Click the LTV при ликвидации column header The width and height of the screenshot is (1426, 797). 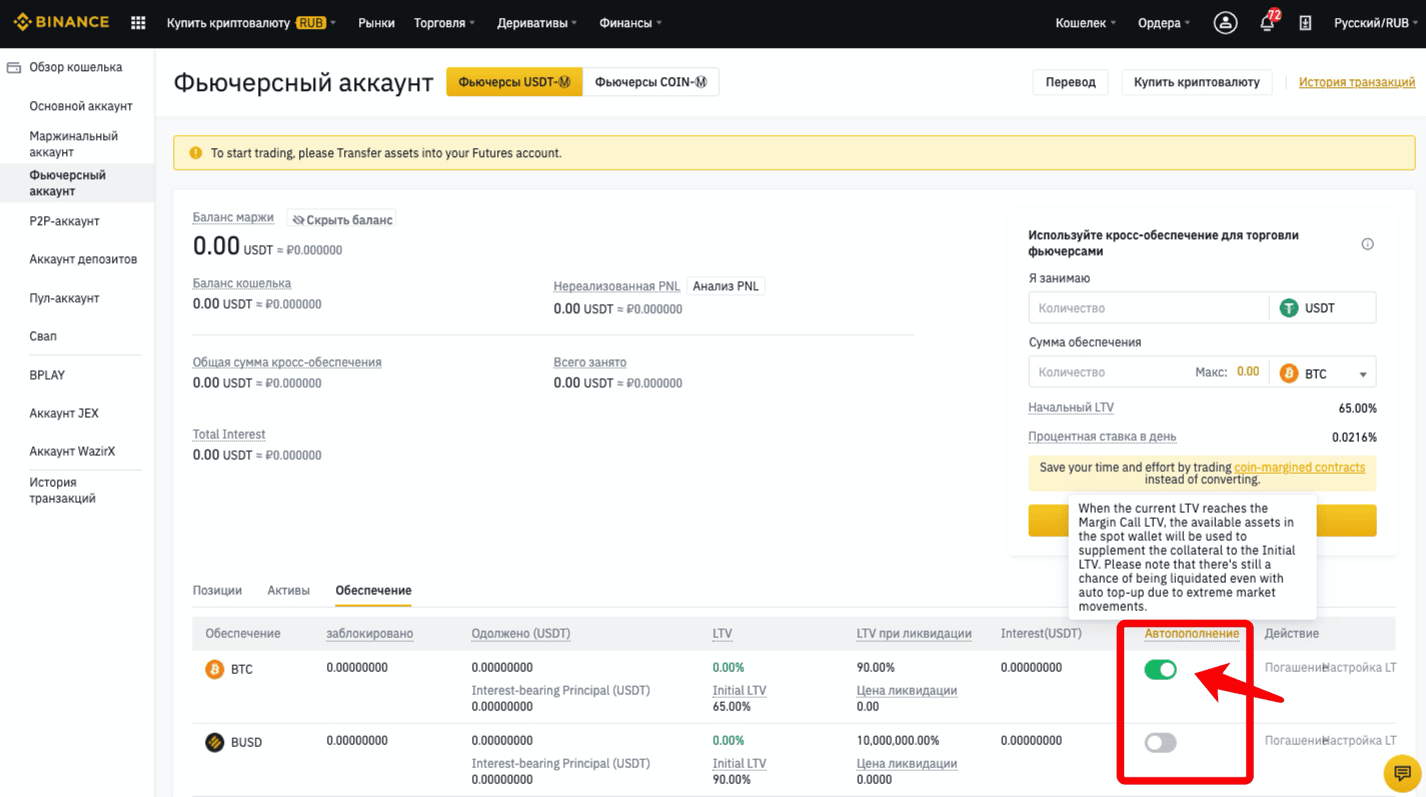(x=914, y=633)
